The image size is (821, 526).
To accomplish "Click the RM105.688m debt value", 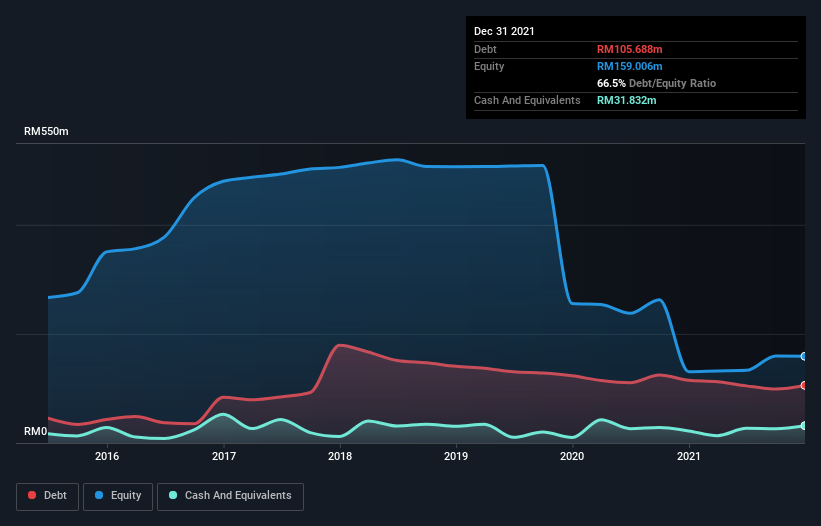I will (x=629, y=49).
